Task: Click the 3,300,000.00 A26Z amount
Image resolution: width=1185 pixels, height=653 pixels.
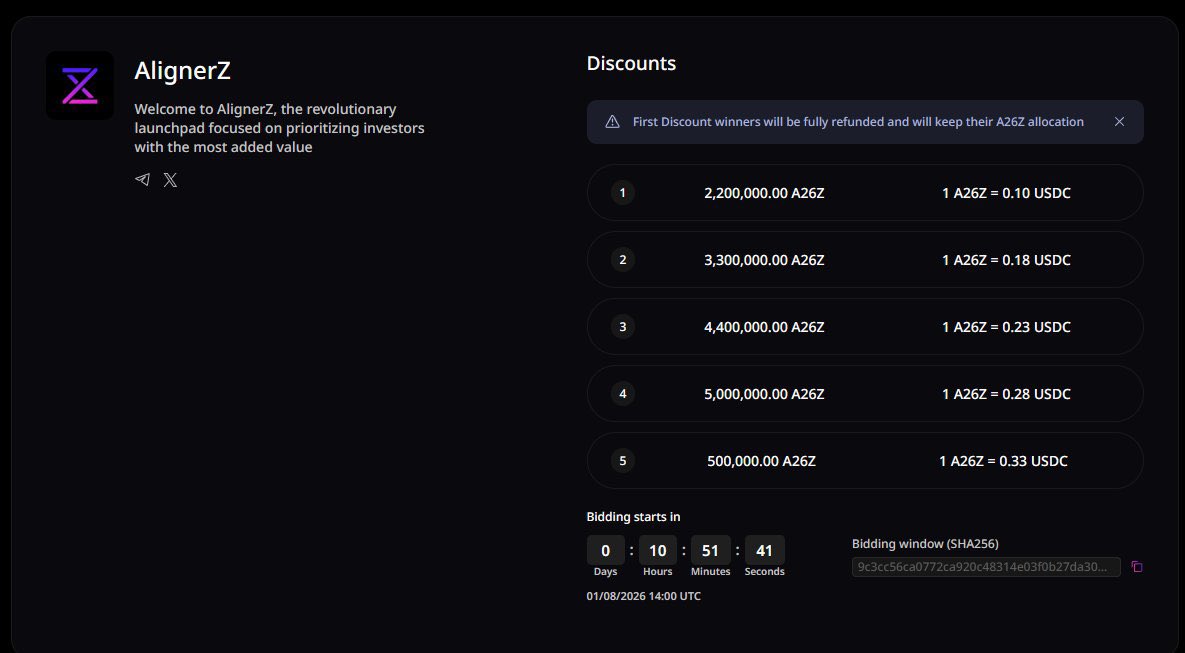Action: pos(764,260)
